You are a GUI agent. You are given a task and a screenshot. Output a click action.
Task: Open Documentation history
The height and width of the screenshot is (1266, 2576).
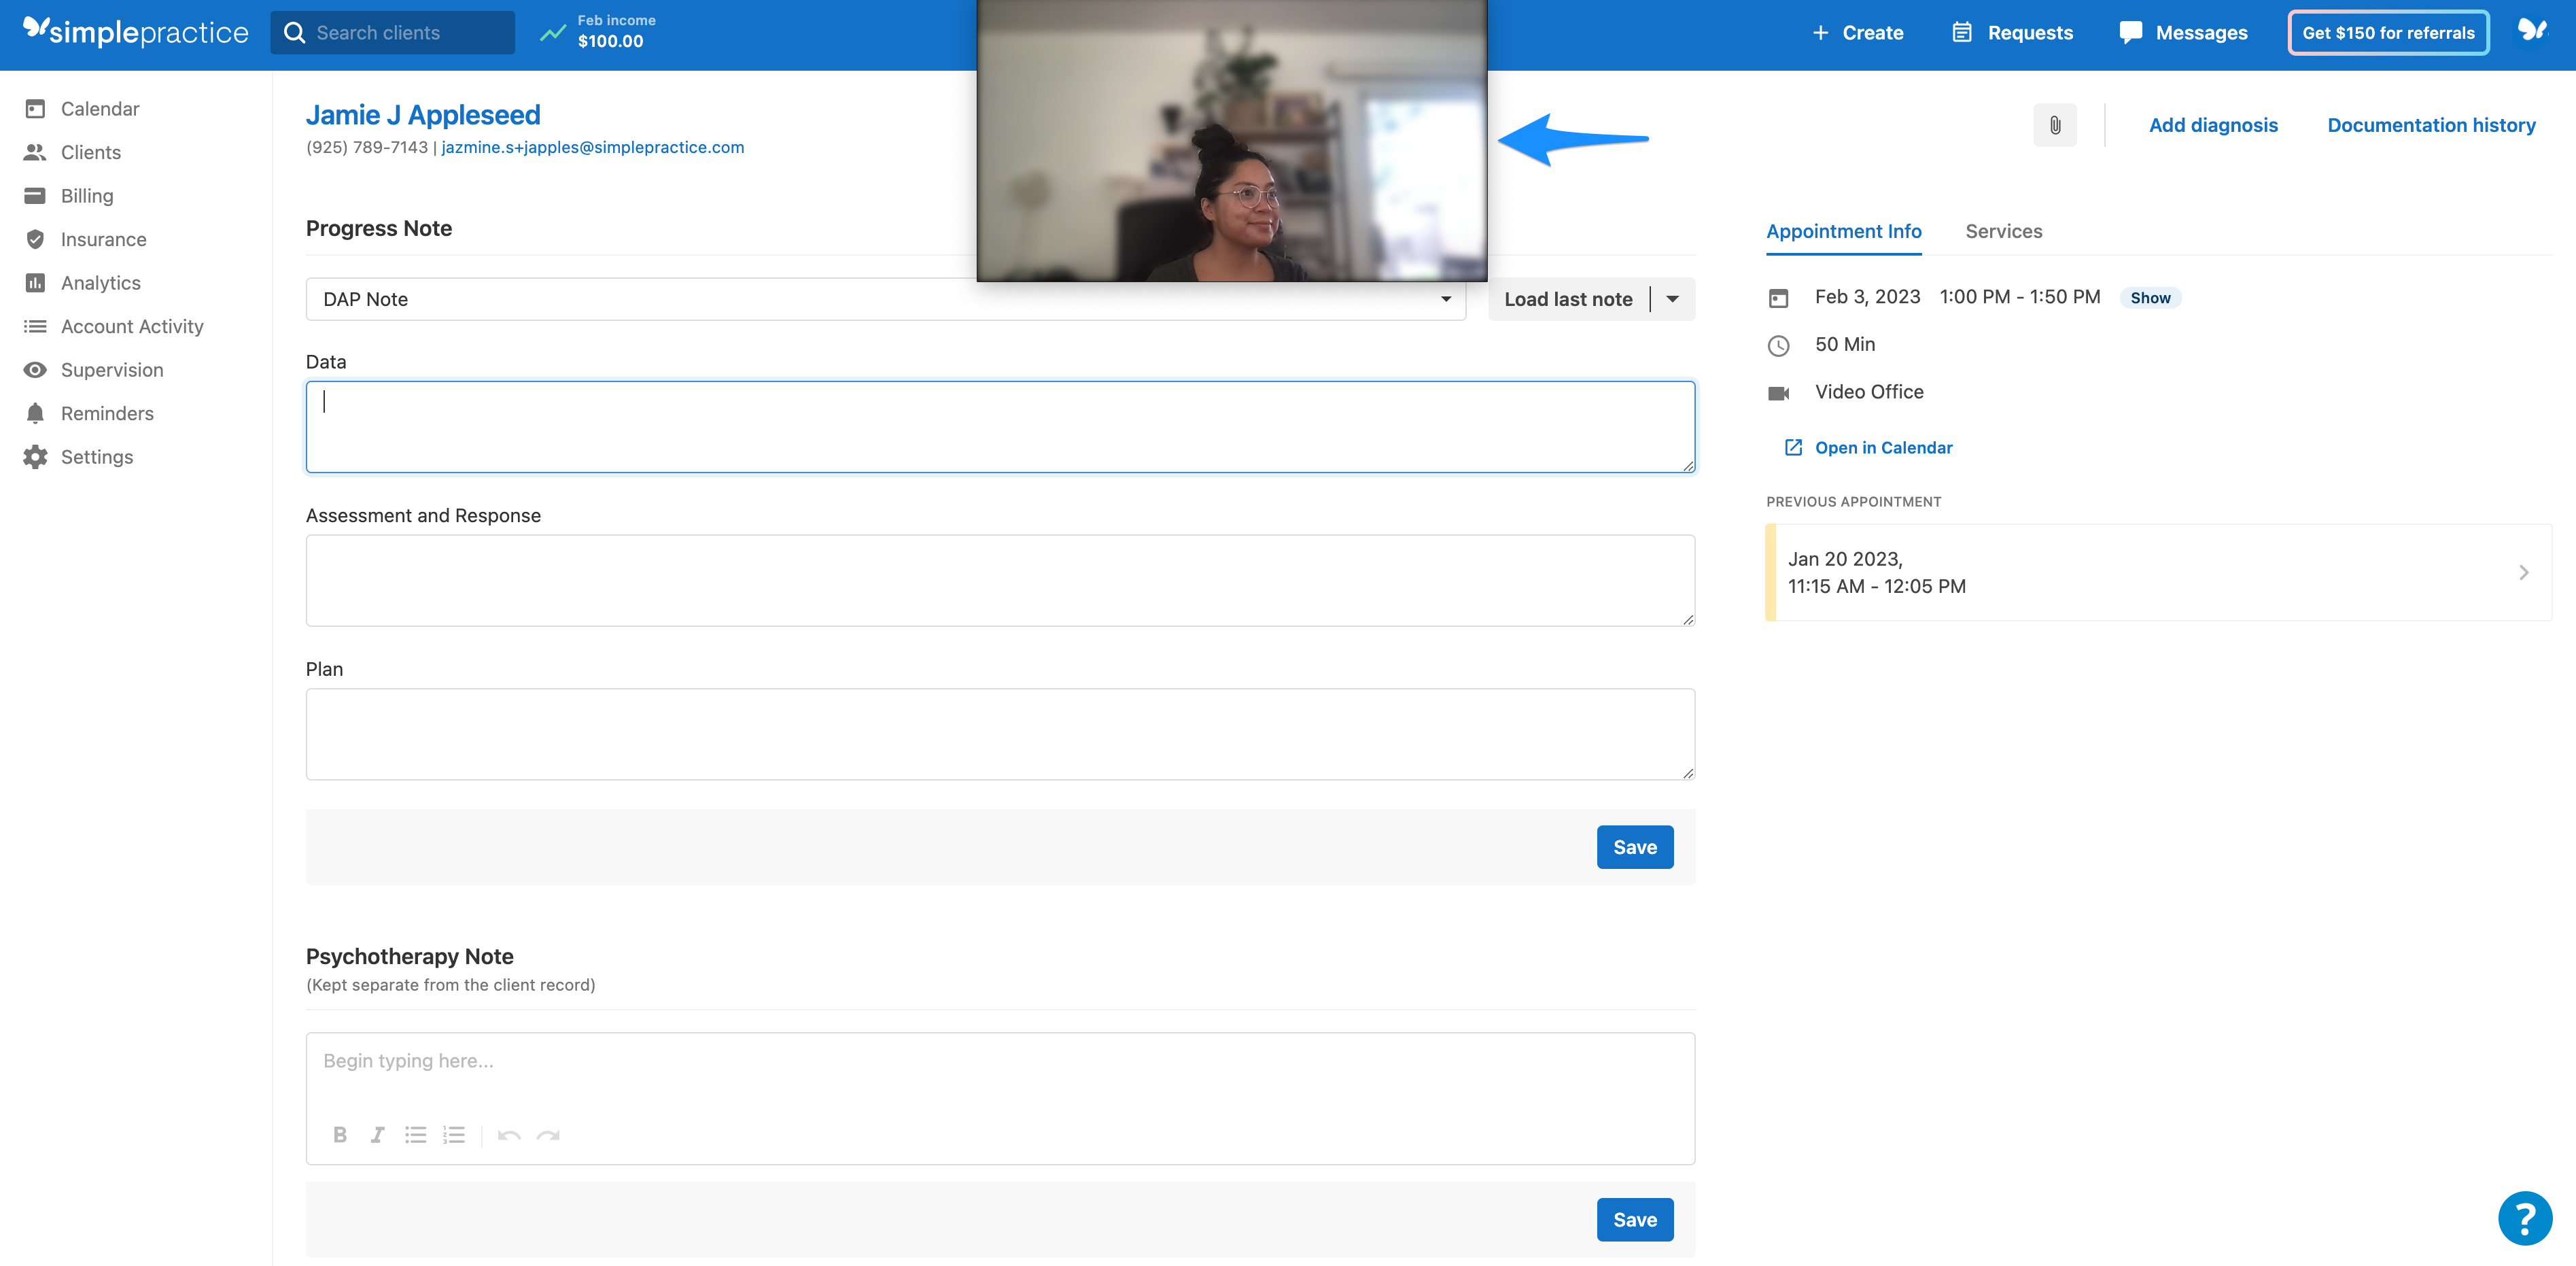(2431, 125)
